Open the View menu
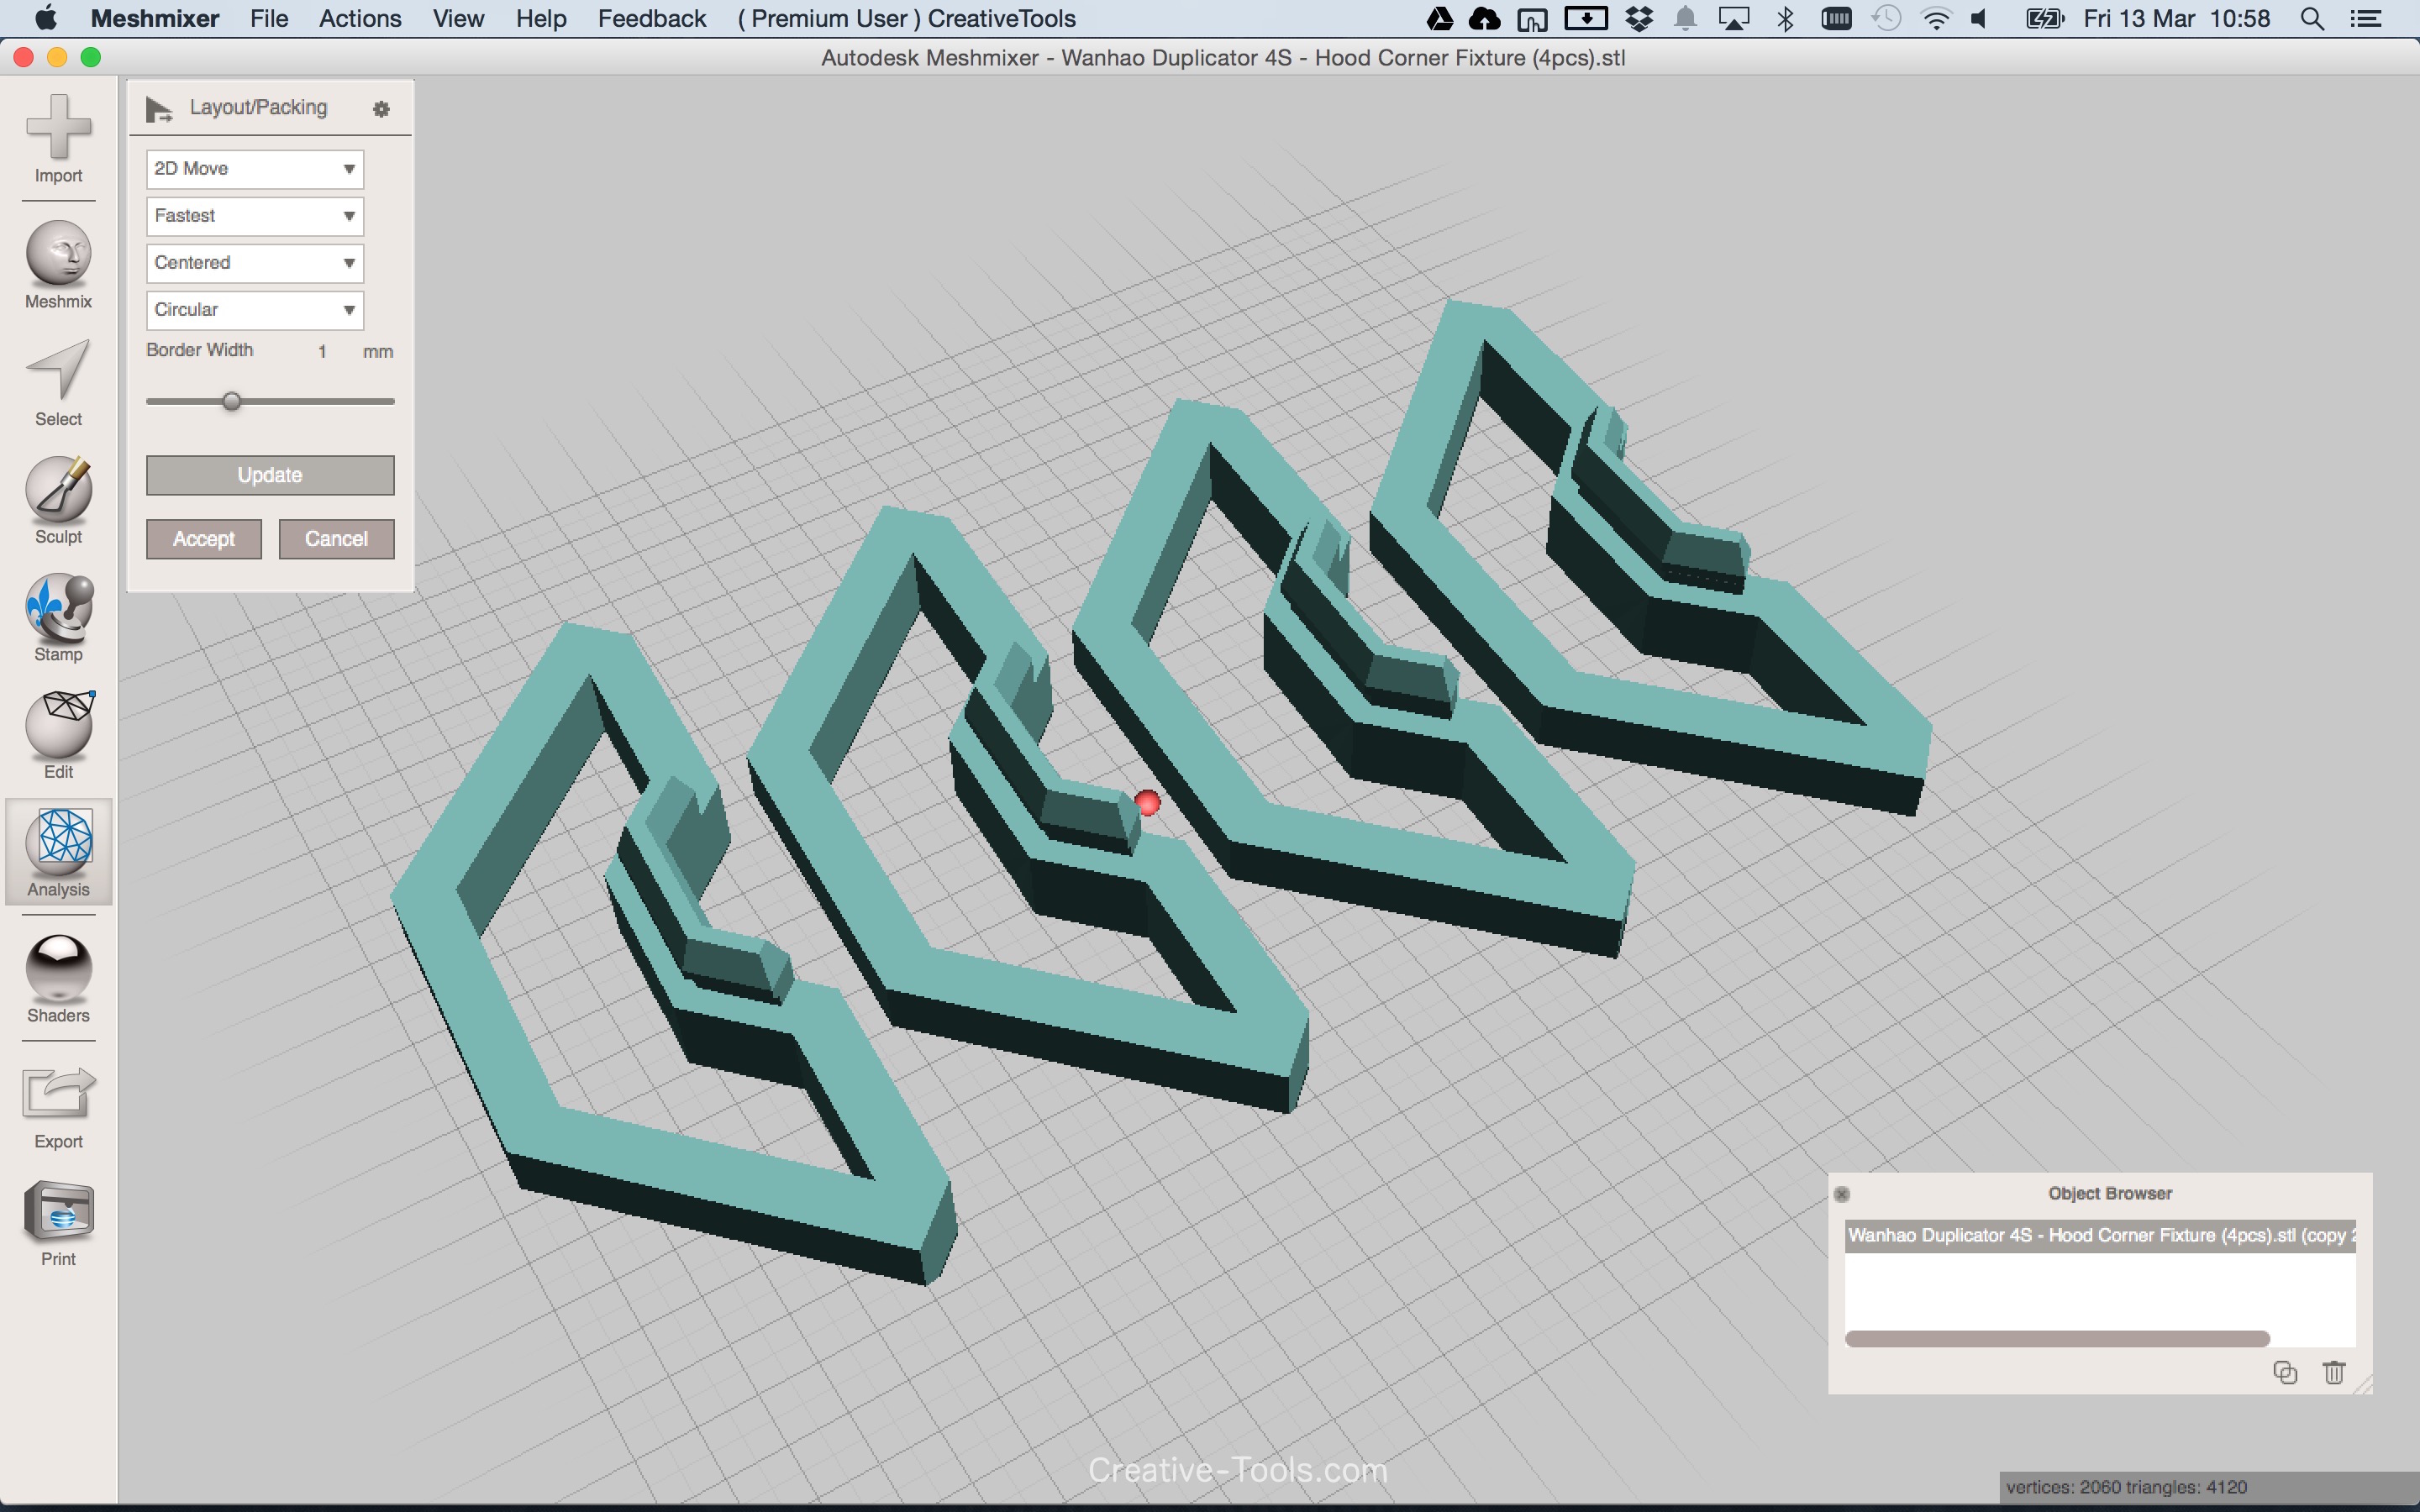 (x=458, y=18)
